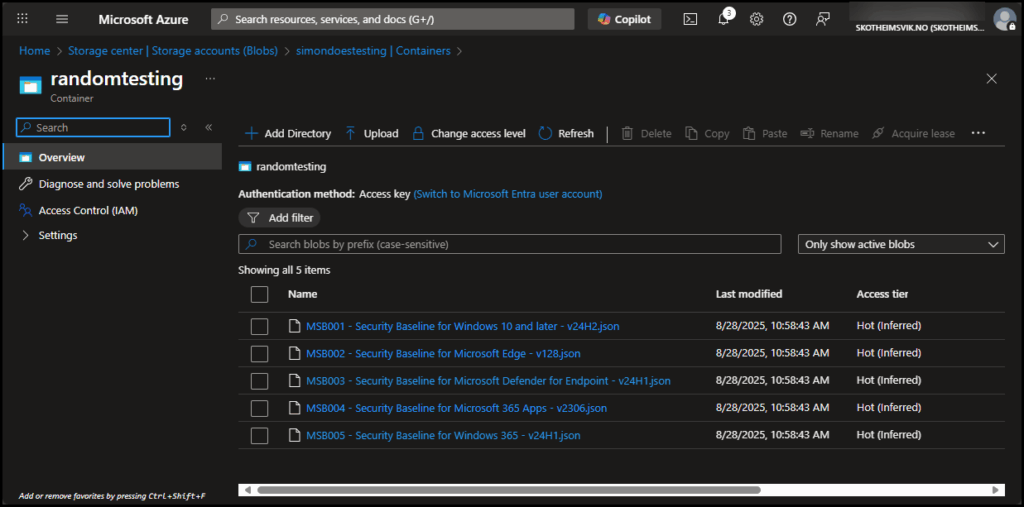Sort by the Last modified column header
Image resolution: width=1024 pixels, height=507 pixels.
pos(749,294)
